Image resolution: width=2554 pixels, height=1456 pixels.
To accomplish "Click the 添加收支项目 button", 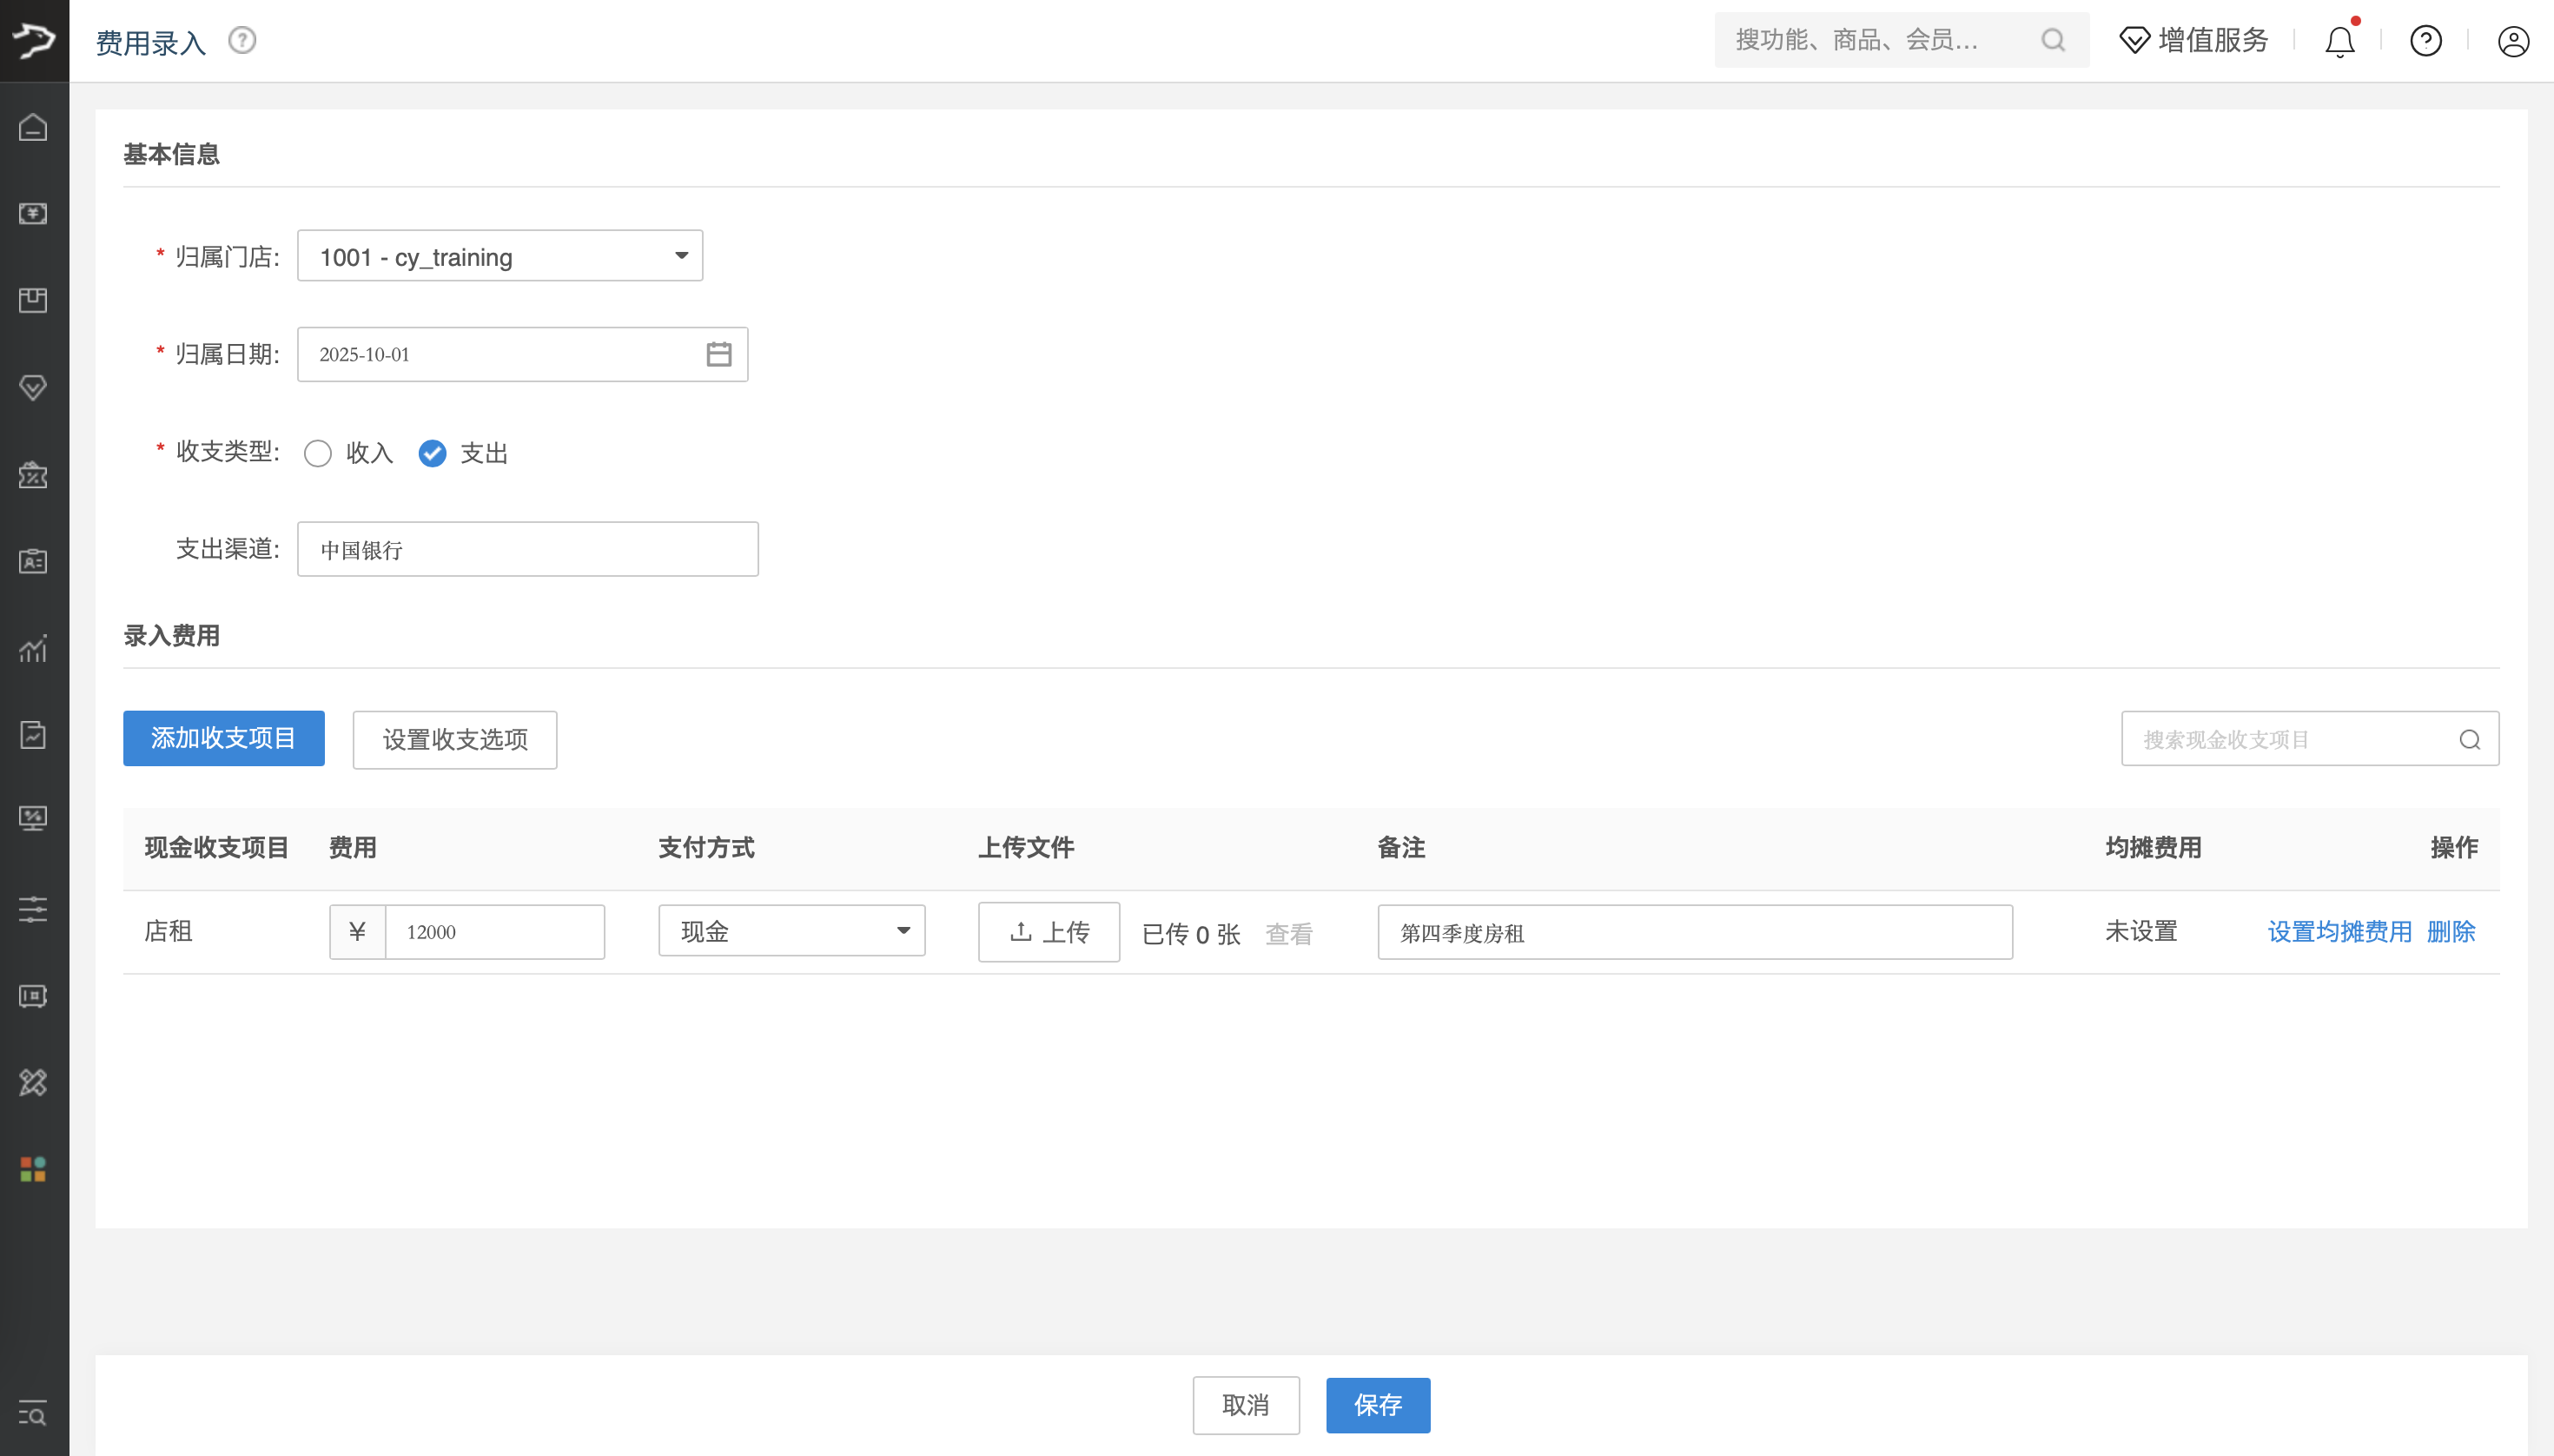I will pos(223,738).
